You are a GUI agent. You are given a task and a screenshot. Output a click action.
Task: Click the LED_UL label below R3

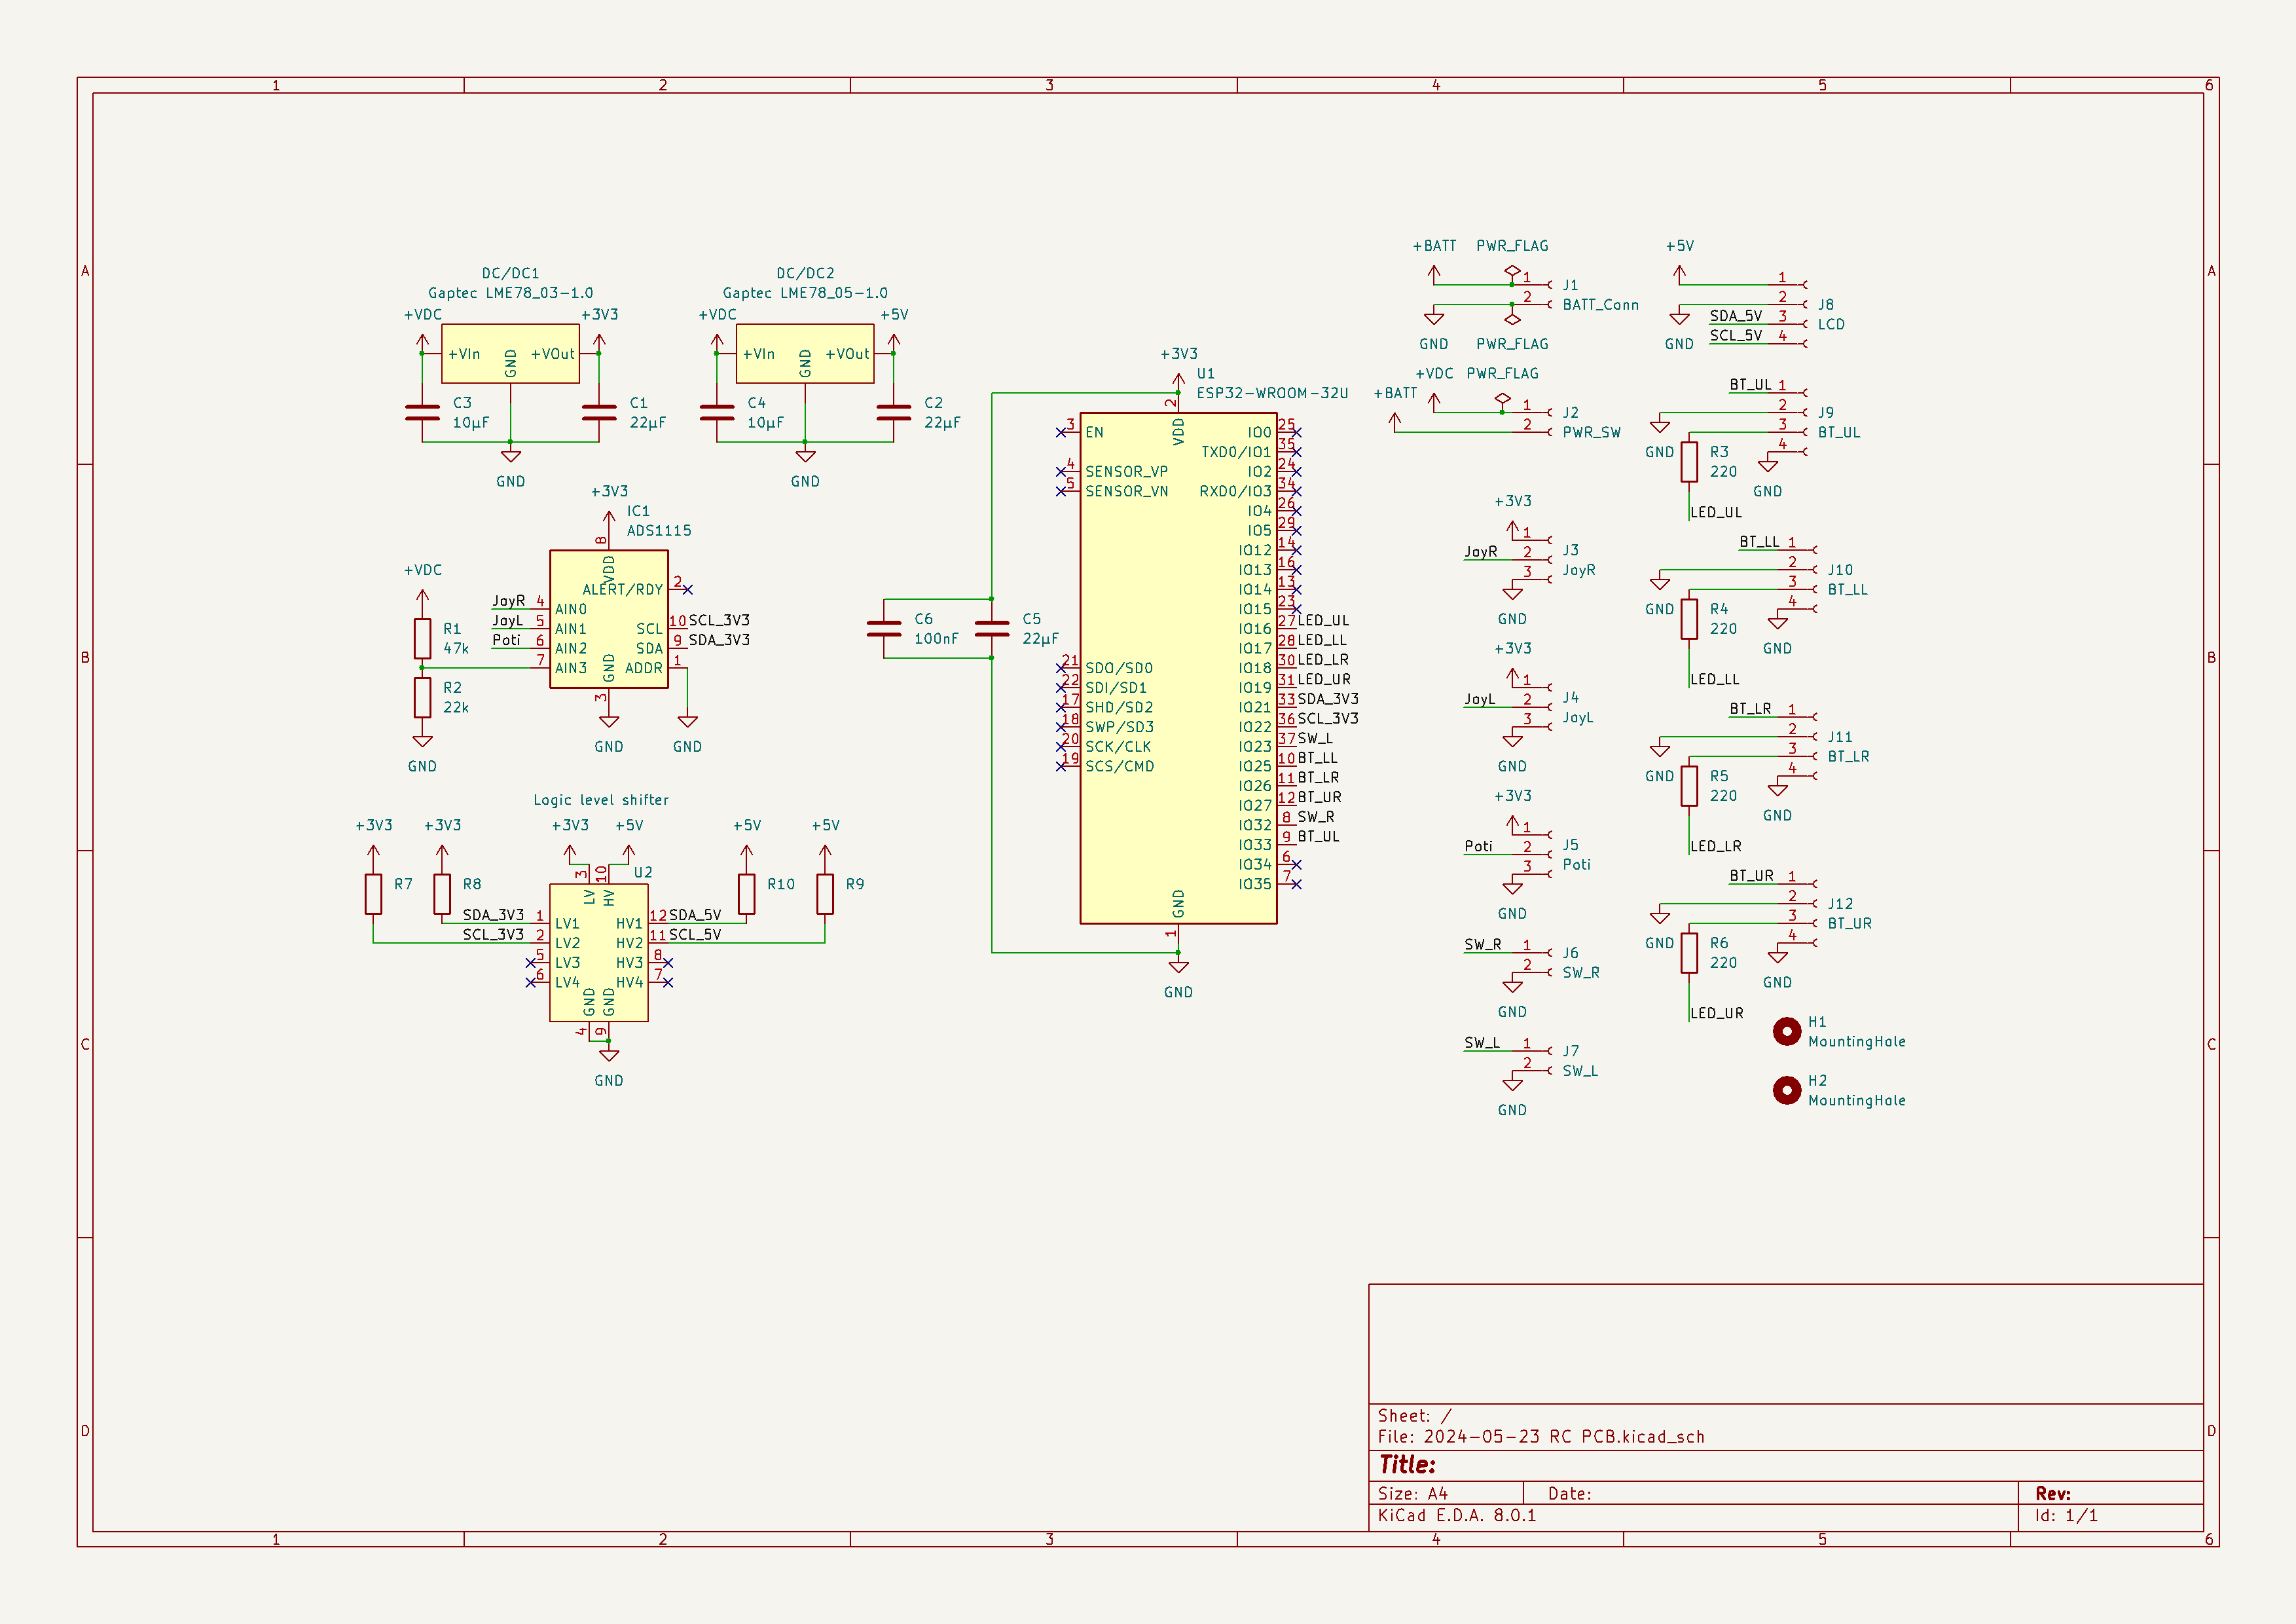coord(1715,512)
